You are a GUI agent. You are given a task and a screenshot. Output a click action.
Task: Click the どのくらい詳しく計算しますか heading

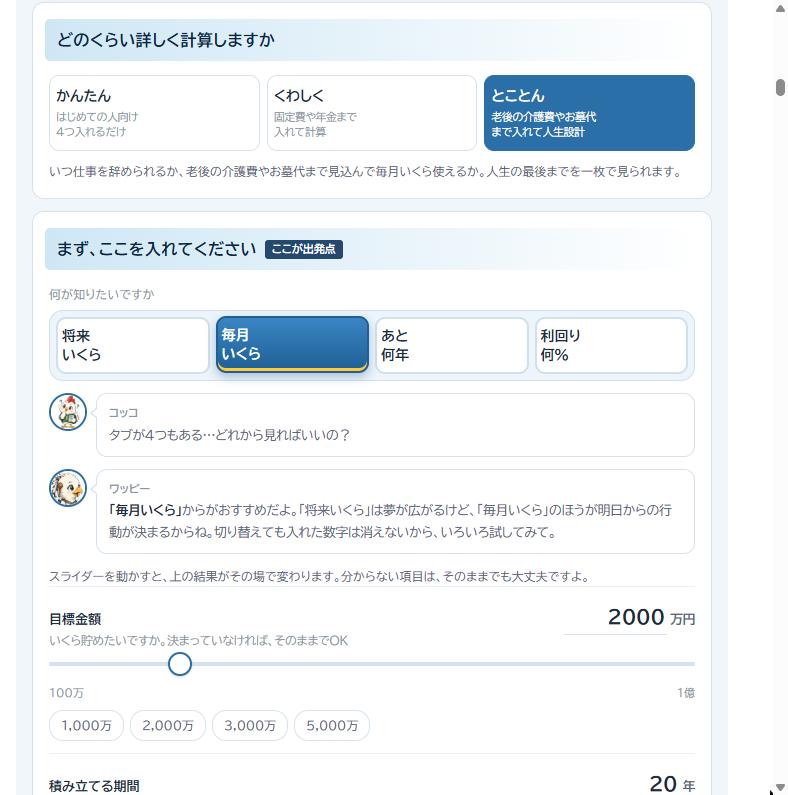[166, 40]
